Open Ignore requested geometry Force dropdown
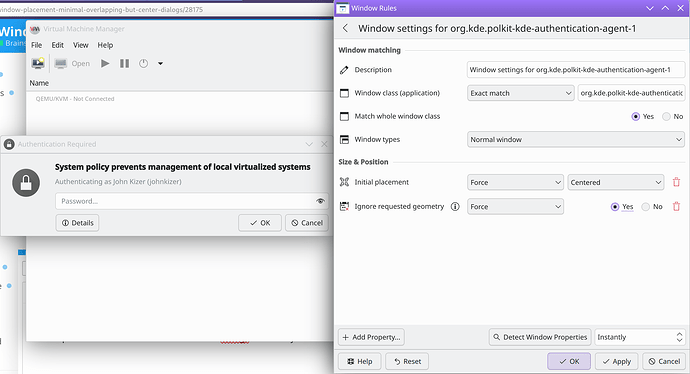Viewport: 690px width, 374px height. point(515,206)
